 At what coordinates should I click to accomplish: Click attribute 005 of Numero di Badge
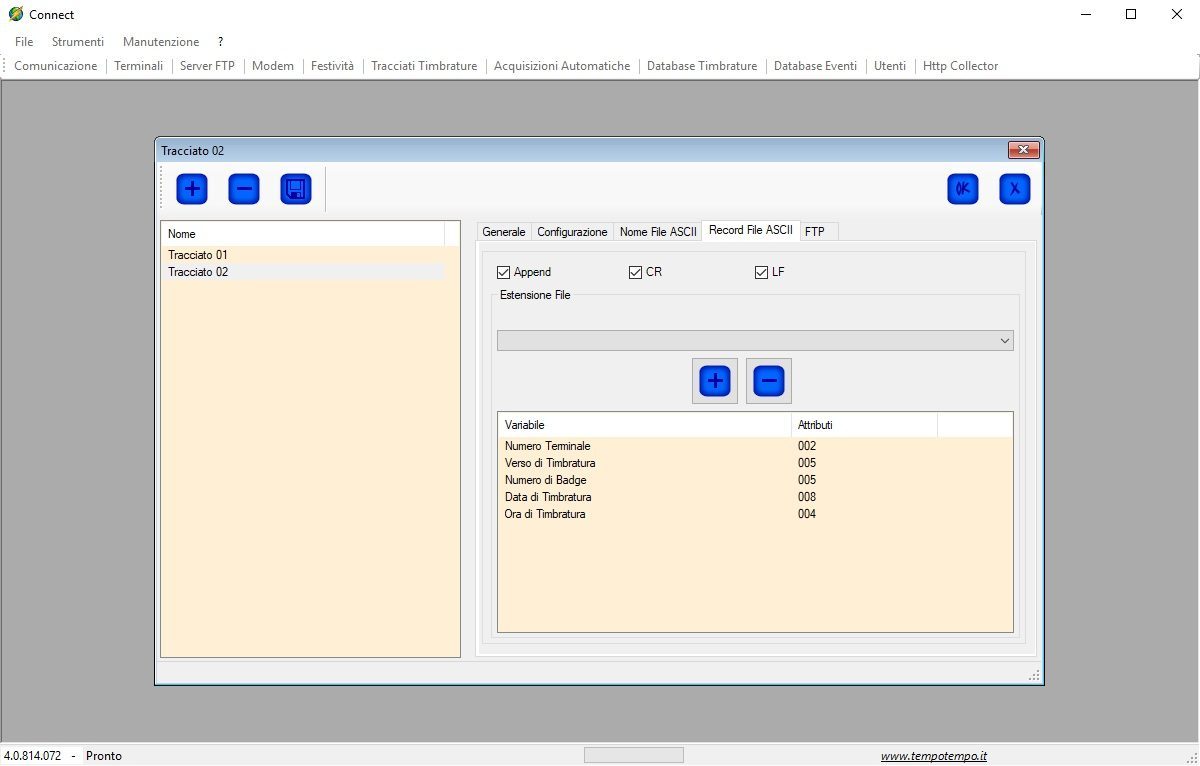point(807,480)
